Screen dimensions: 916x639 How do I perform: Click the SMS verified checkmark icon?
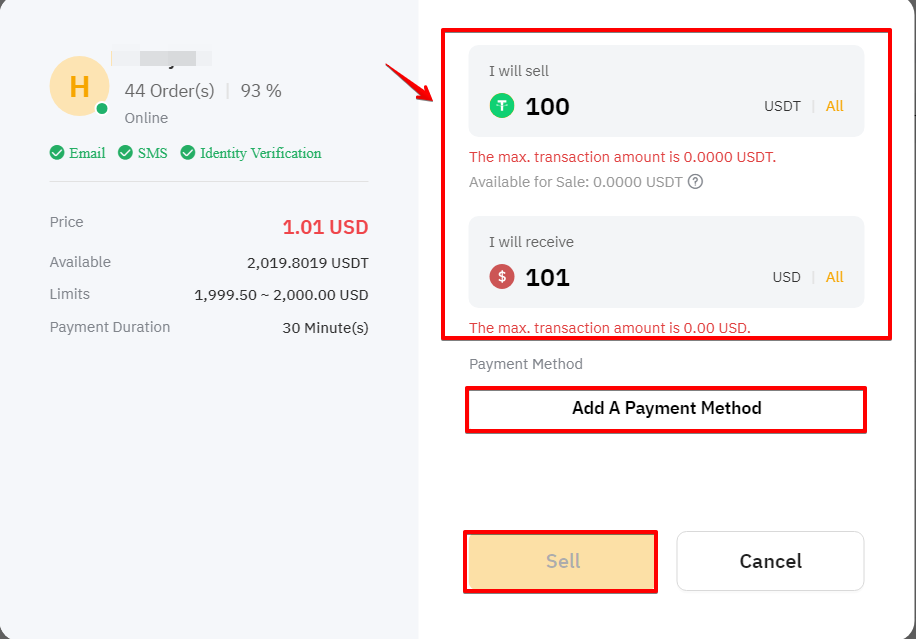(x=125, y=153)
